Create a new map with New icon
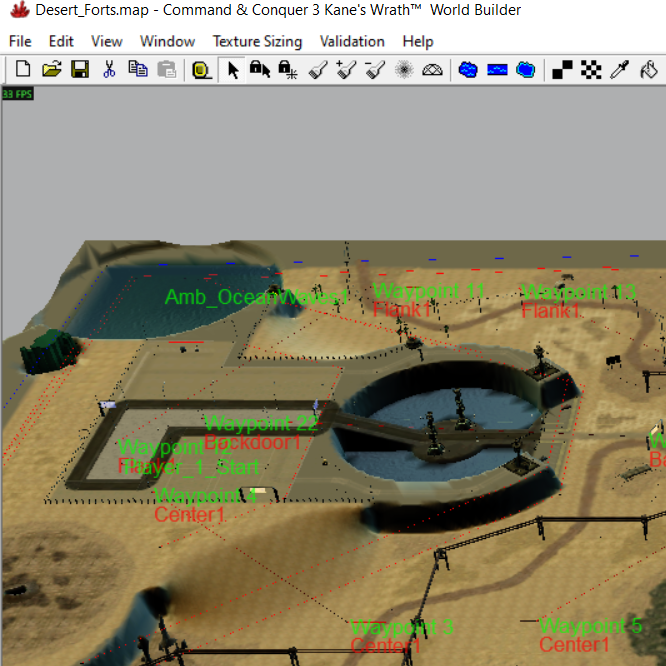 (x=23, y=69)
